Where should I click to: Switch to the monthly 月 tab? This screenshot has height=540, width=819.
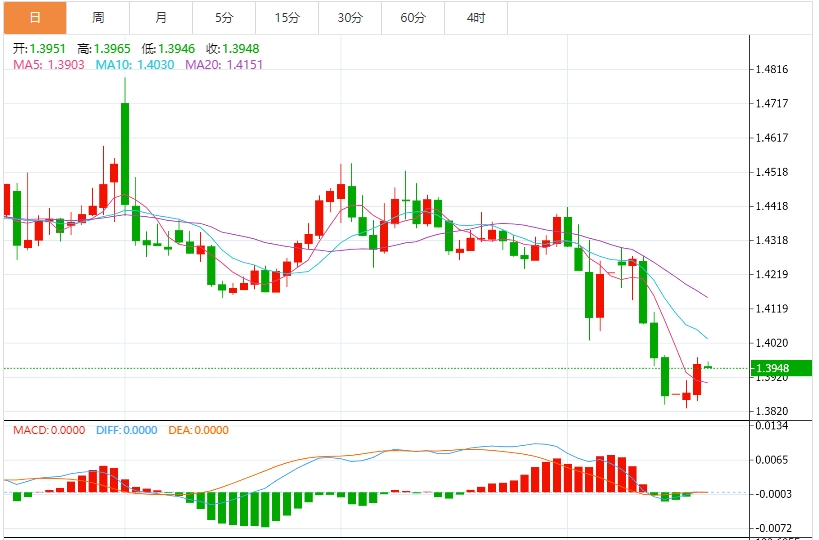point(161,18)
